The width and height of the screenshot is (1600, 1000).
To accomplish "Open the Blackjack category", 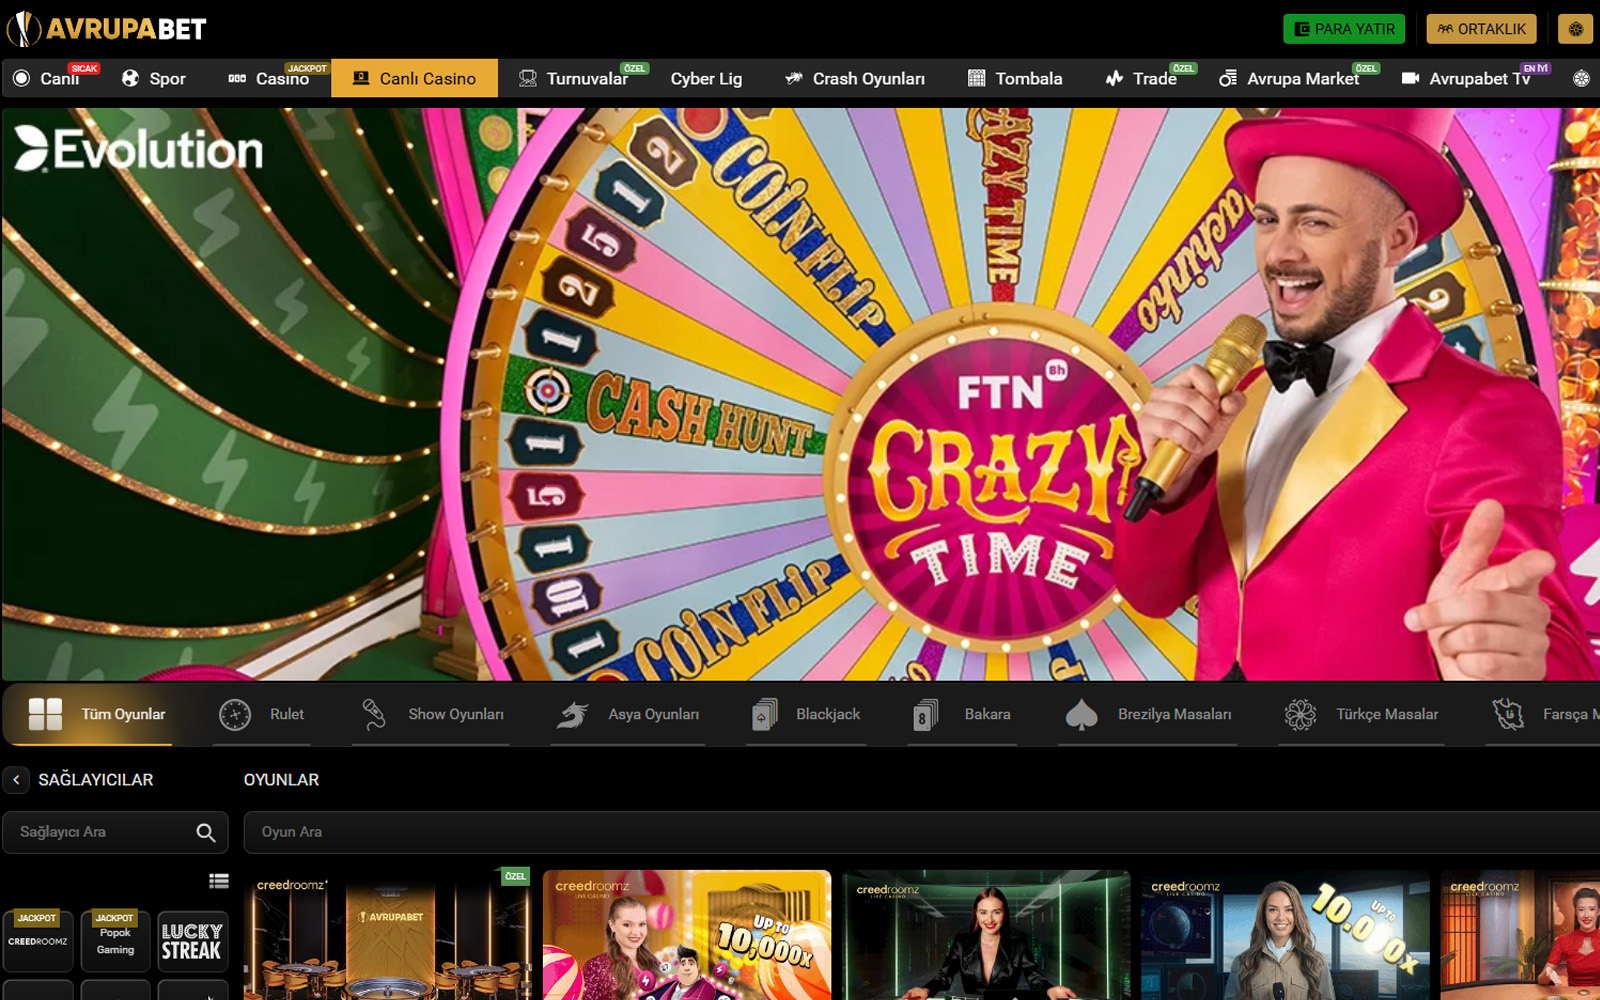I will [x=806, y=714].
